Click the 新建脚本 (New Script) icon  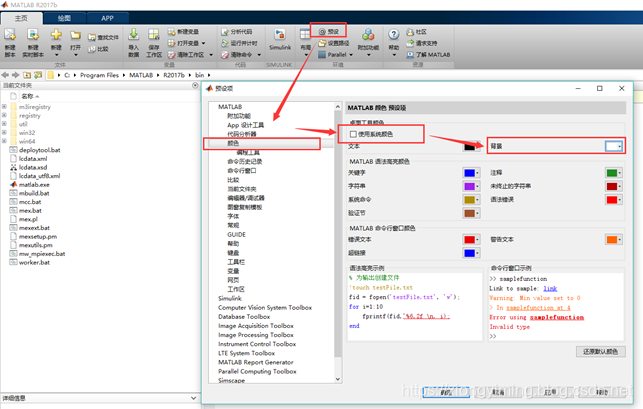[x=10, y=35]
